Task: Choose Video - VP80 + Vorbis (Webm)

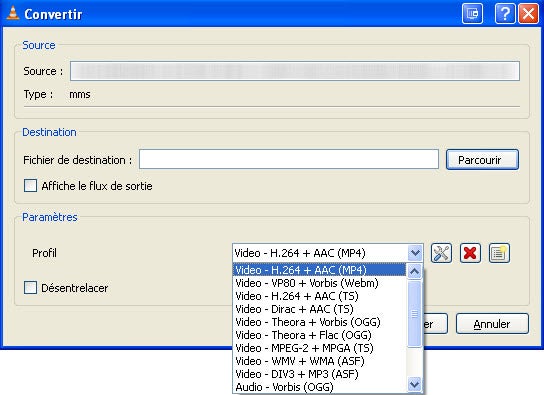Action: point(319,283)
